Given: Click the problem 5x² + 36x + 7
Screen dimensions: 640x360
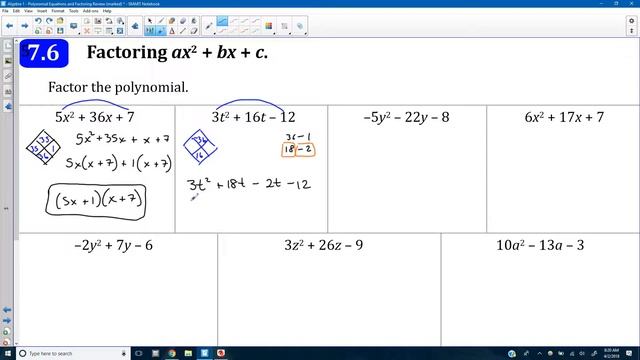Looking at the screenshot, I should pos(95,117).
